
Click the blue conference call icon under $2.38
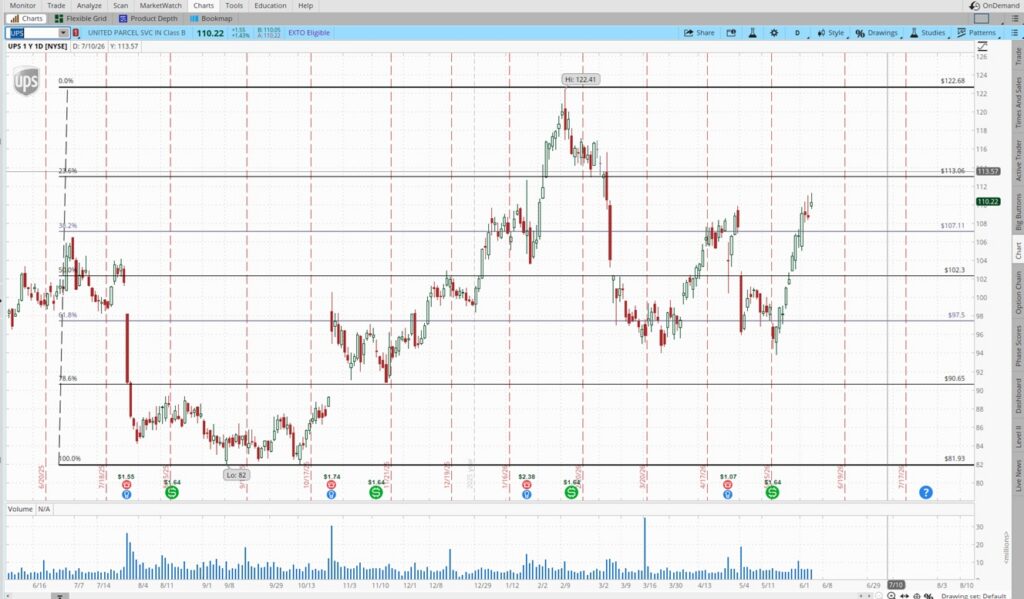pyautogui.click(x=526, y=494)
